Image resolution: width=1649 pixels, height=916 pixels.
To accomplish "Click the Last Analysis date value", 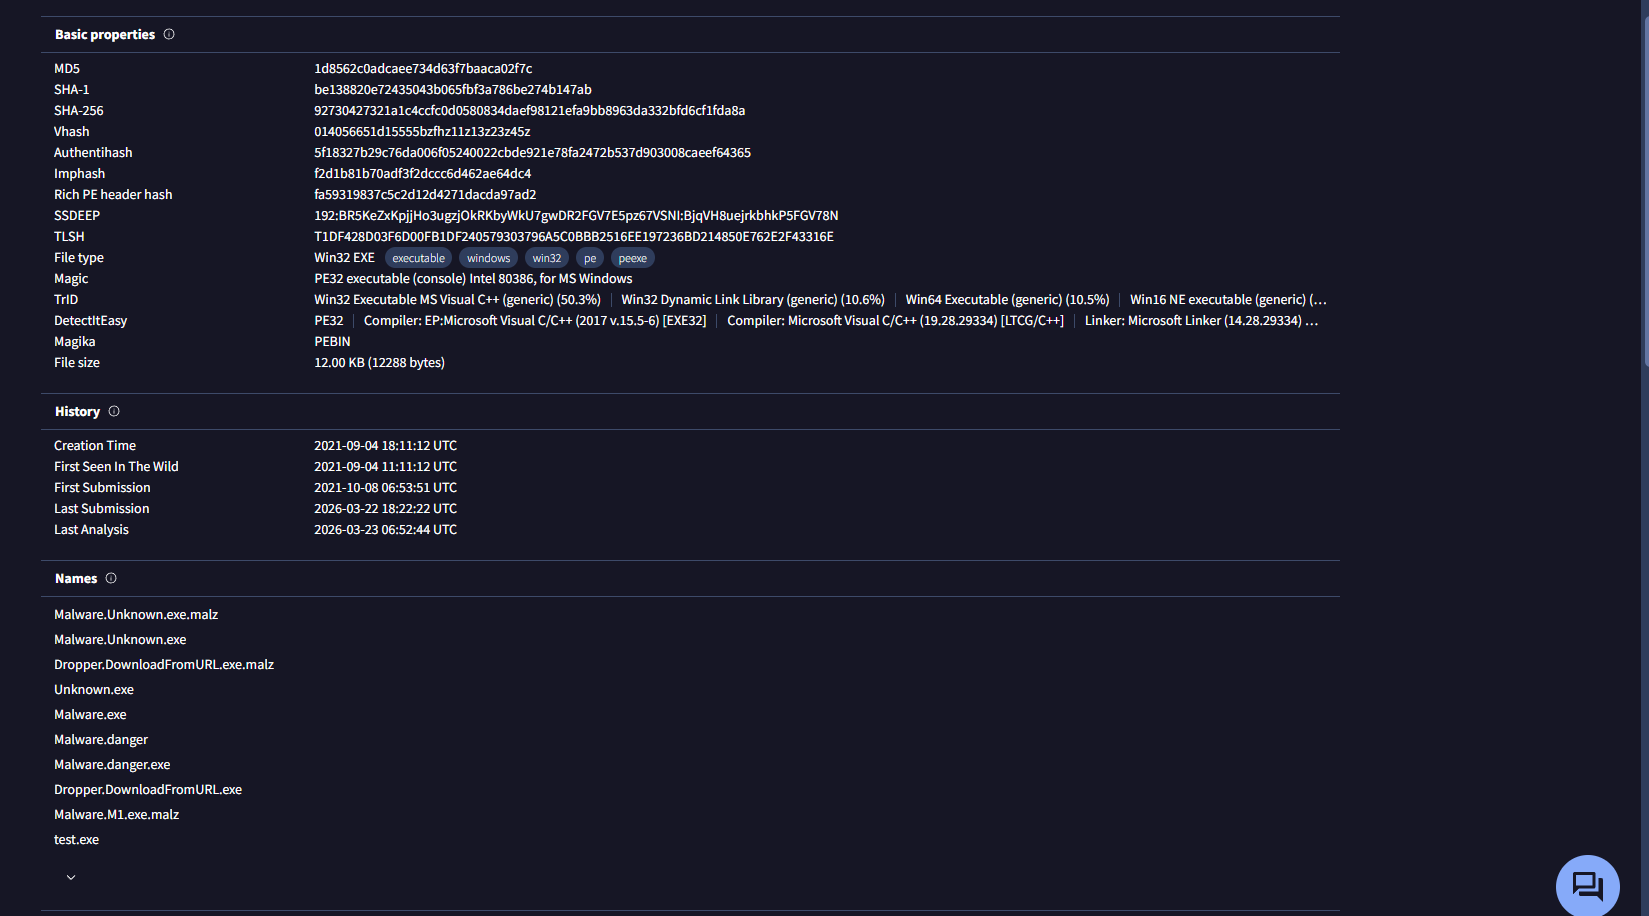I will [385, 530].
